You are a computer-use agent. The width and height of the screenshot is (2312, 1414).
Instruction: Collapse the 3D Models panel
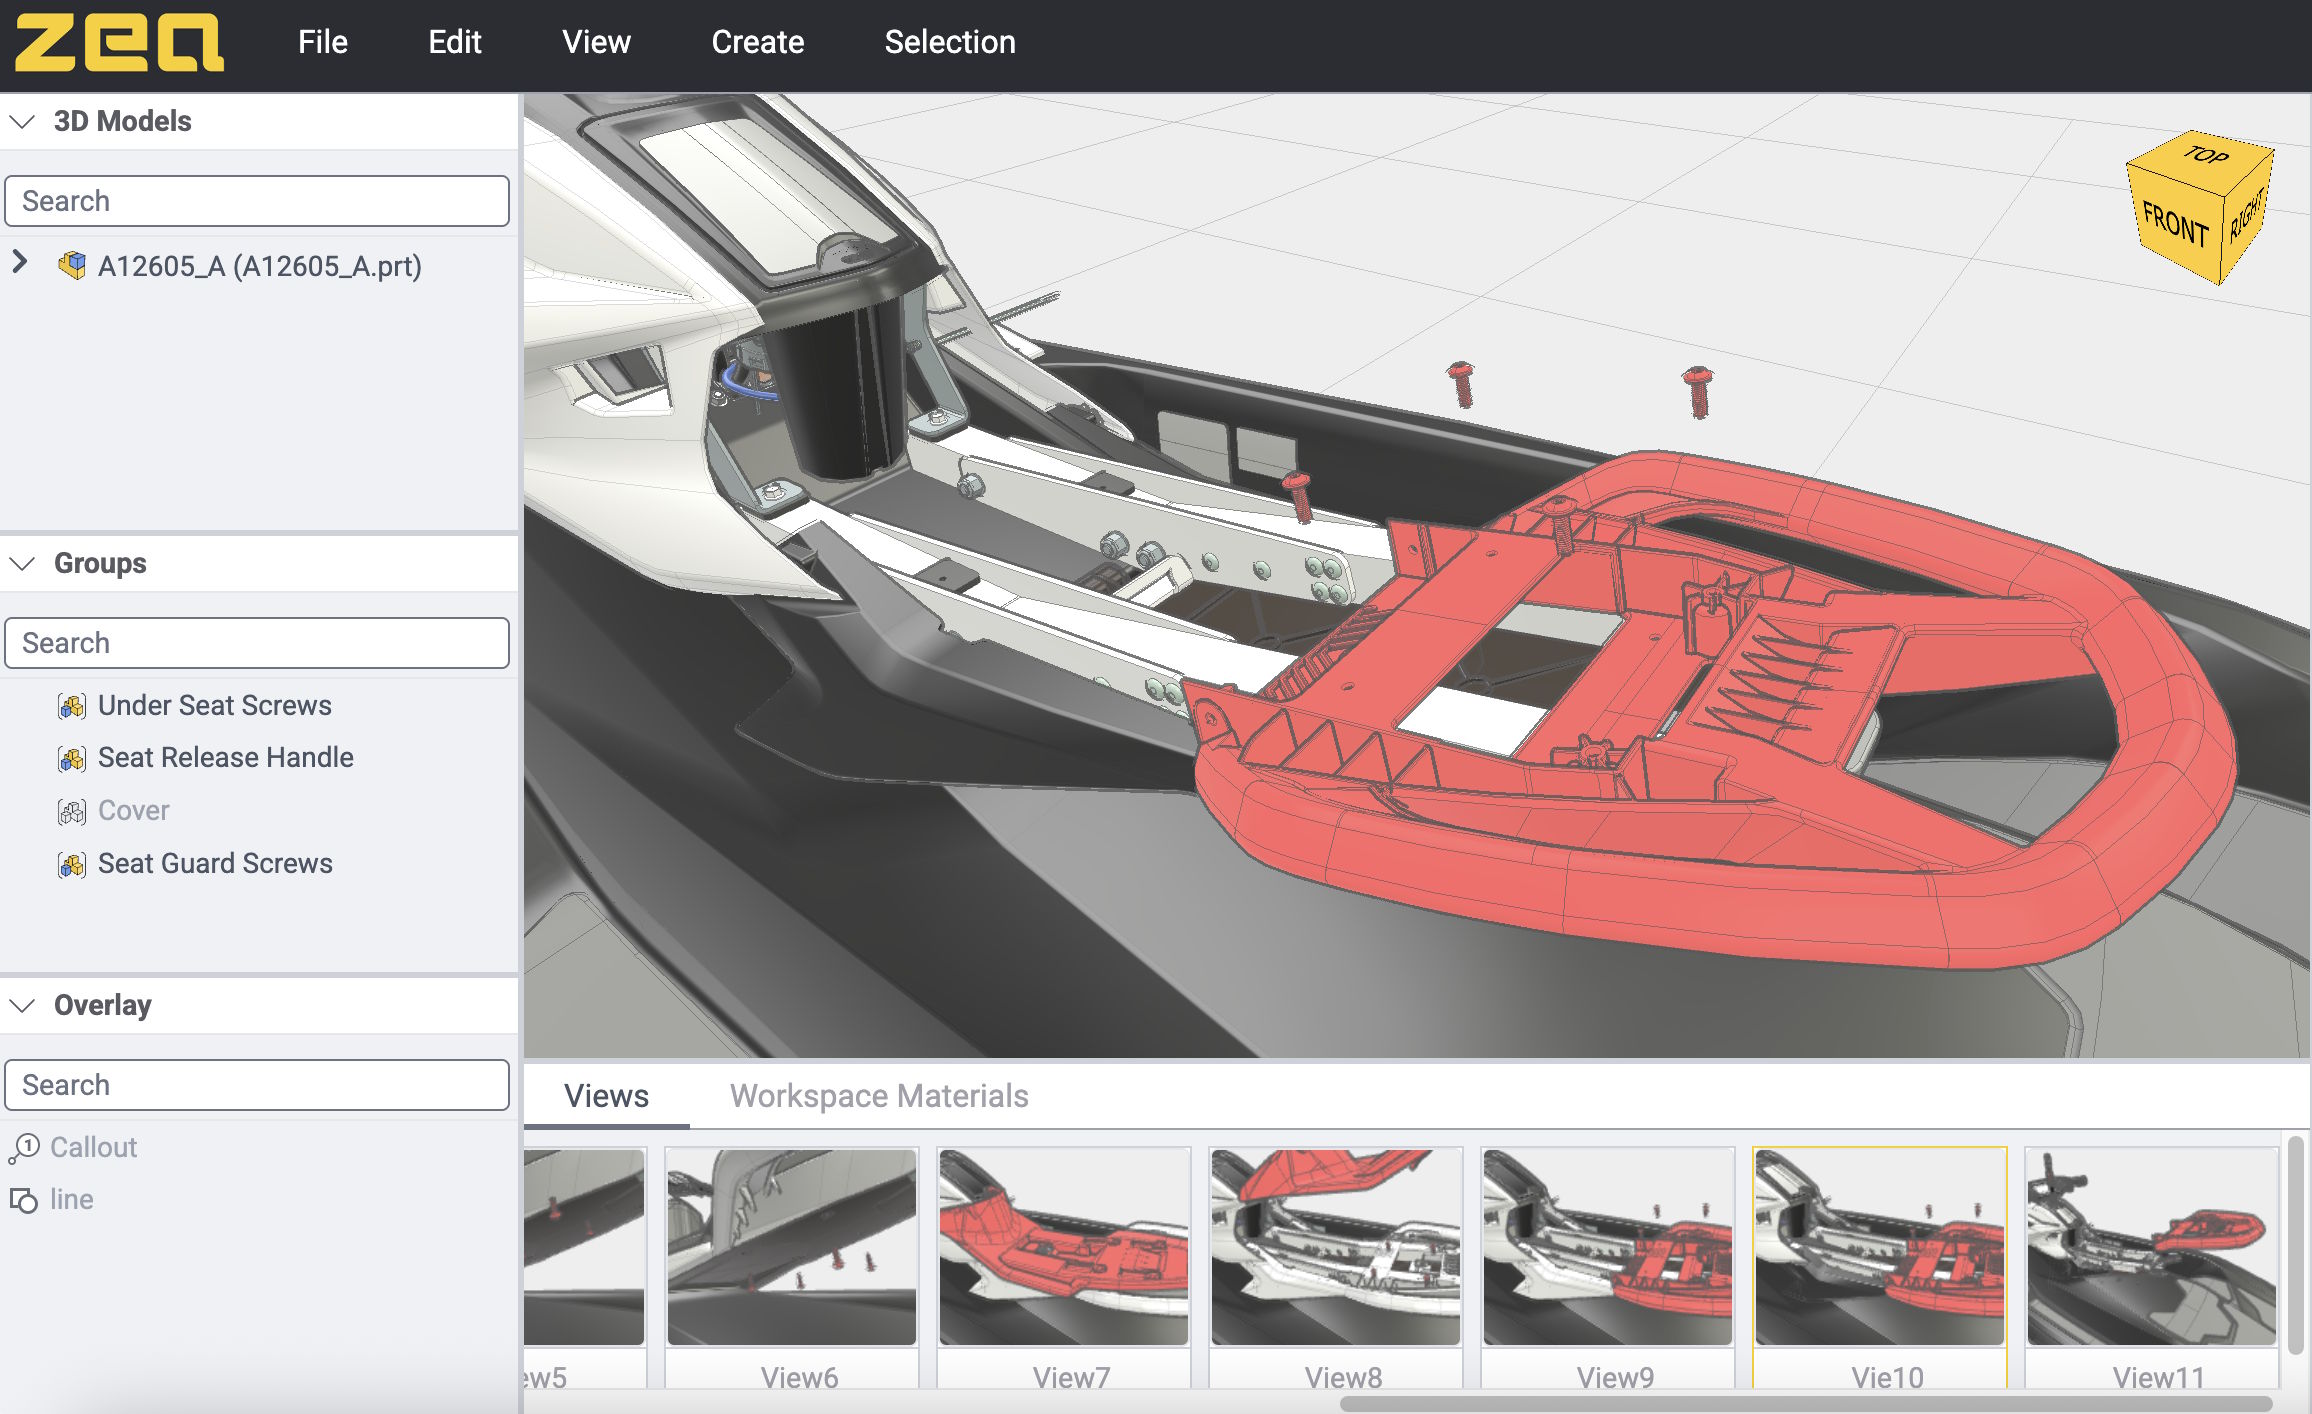click(22, 121)
